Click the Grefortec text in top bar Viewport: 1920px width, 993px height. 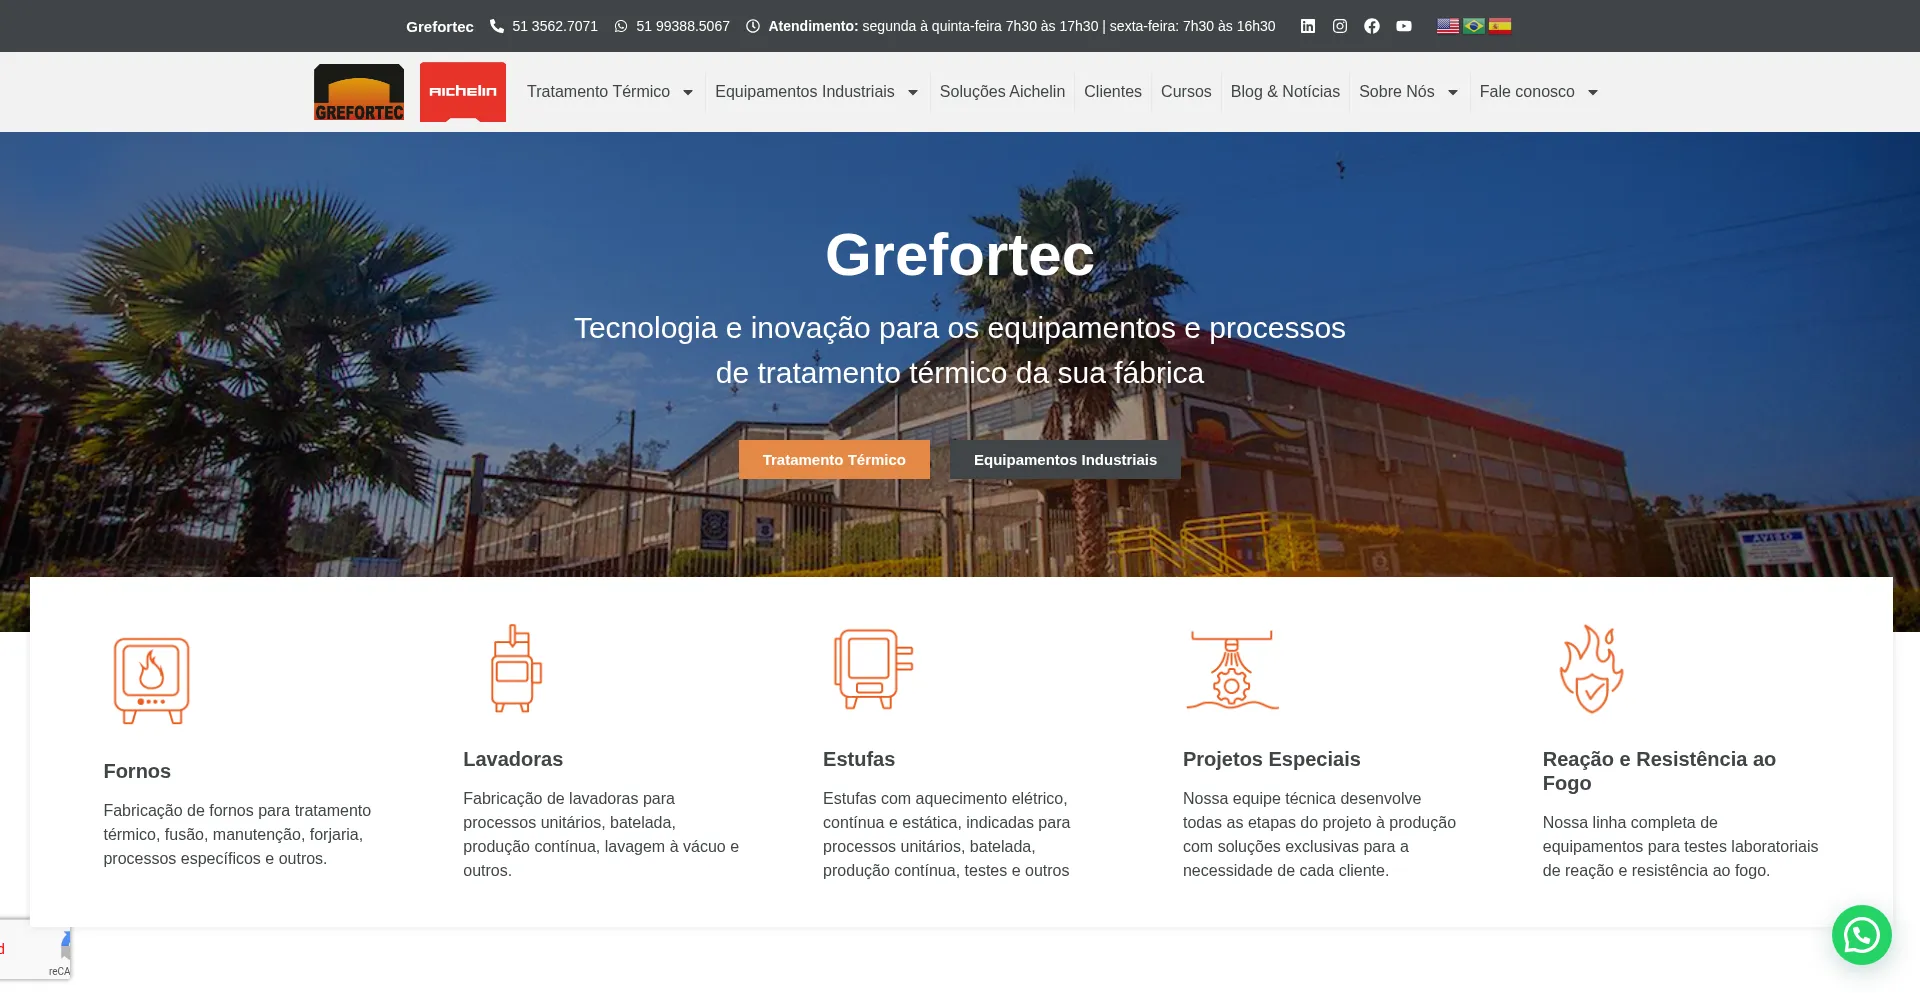click(440, 26)
